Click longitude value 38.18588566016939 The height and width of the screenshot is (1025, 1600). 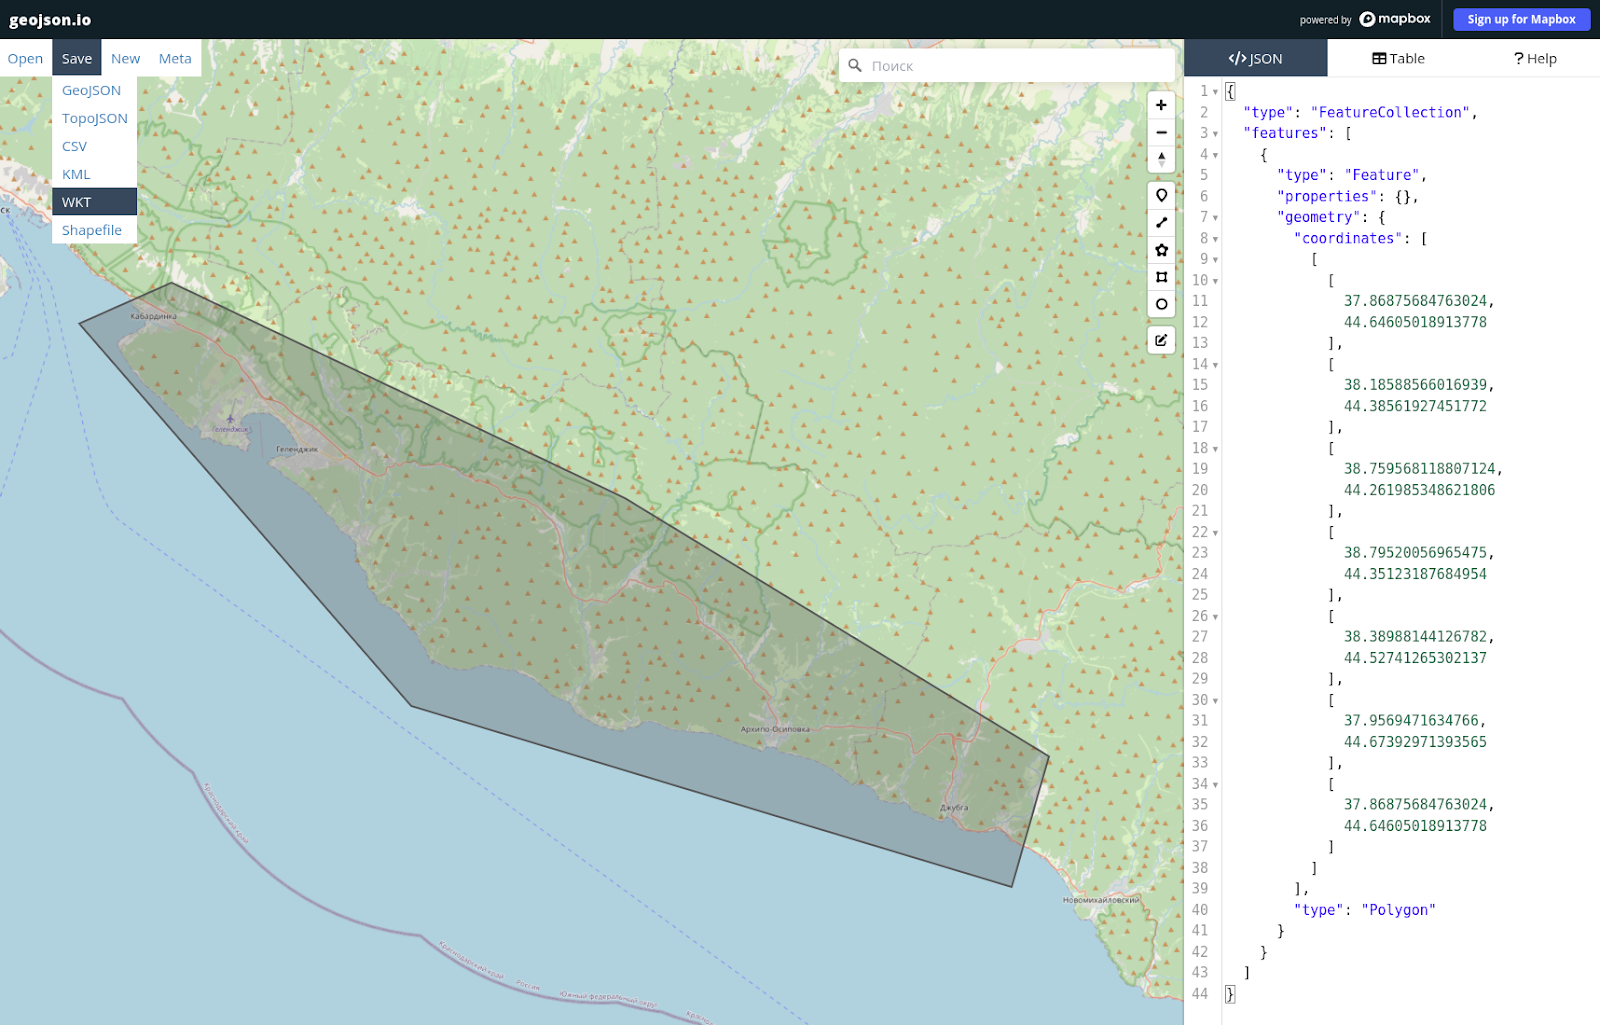coord(1415,385)
